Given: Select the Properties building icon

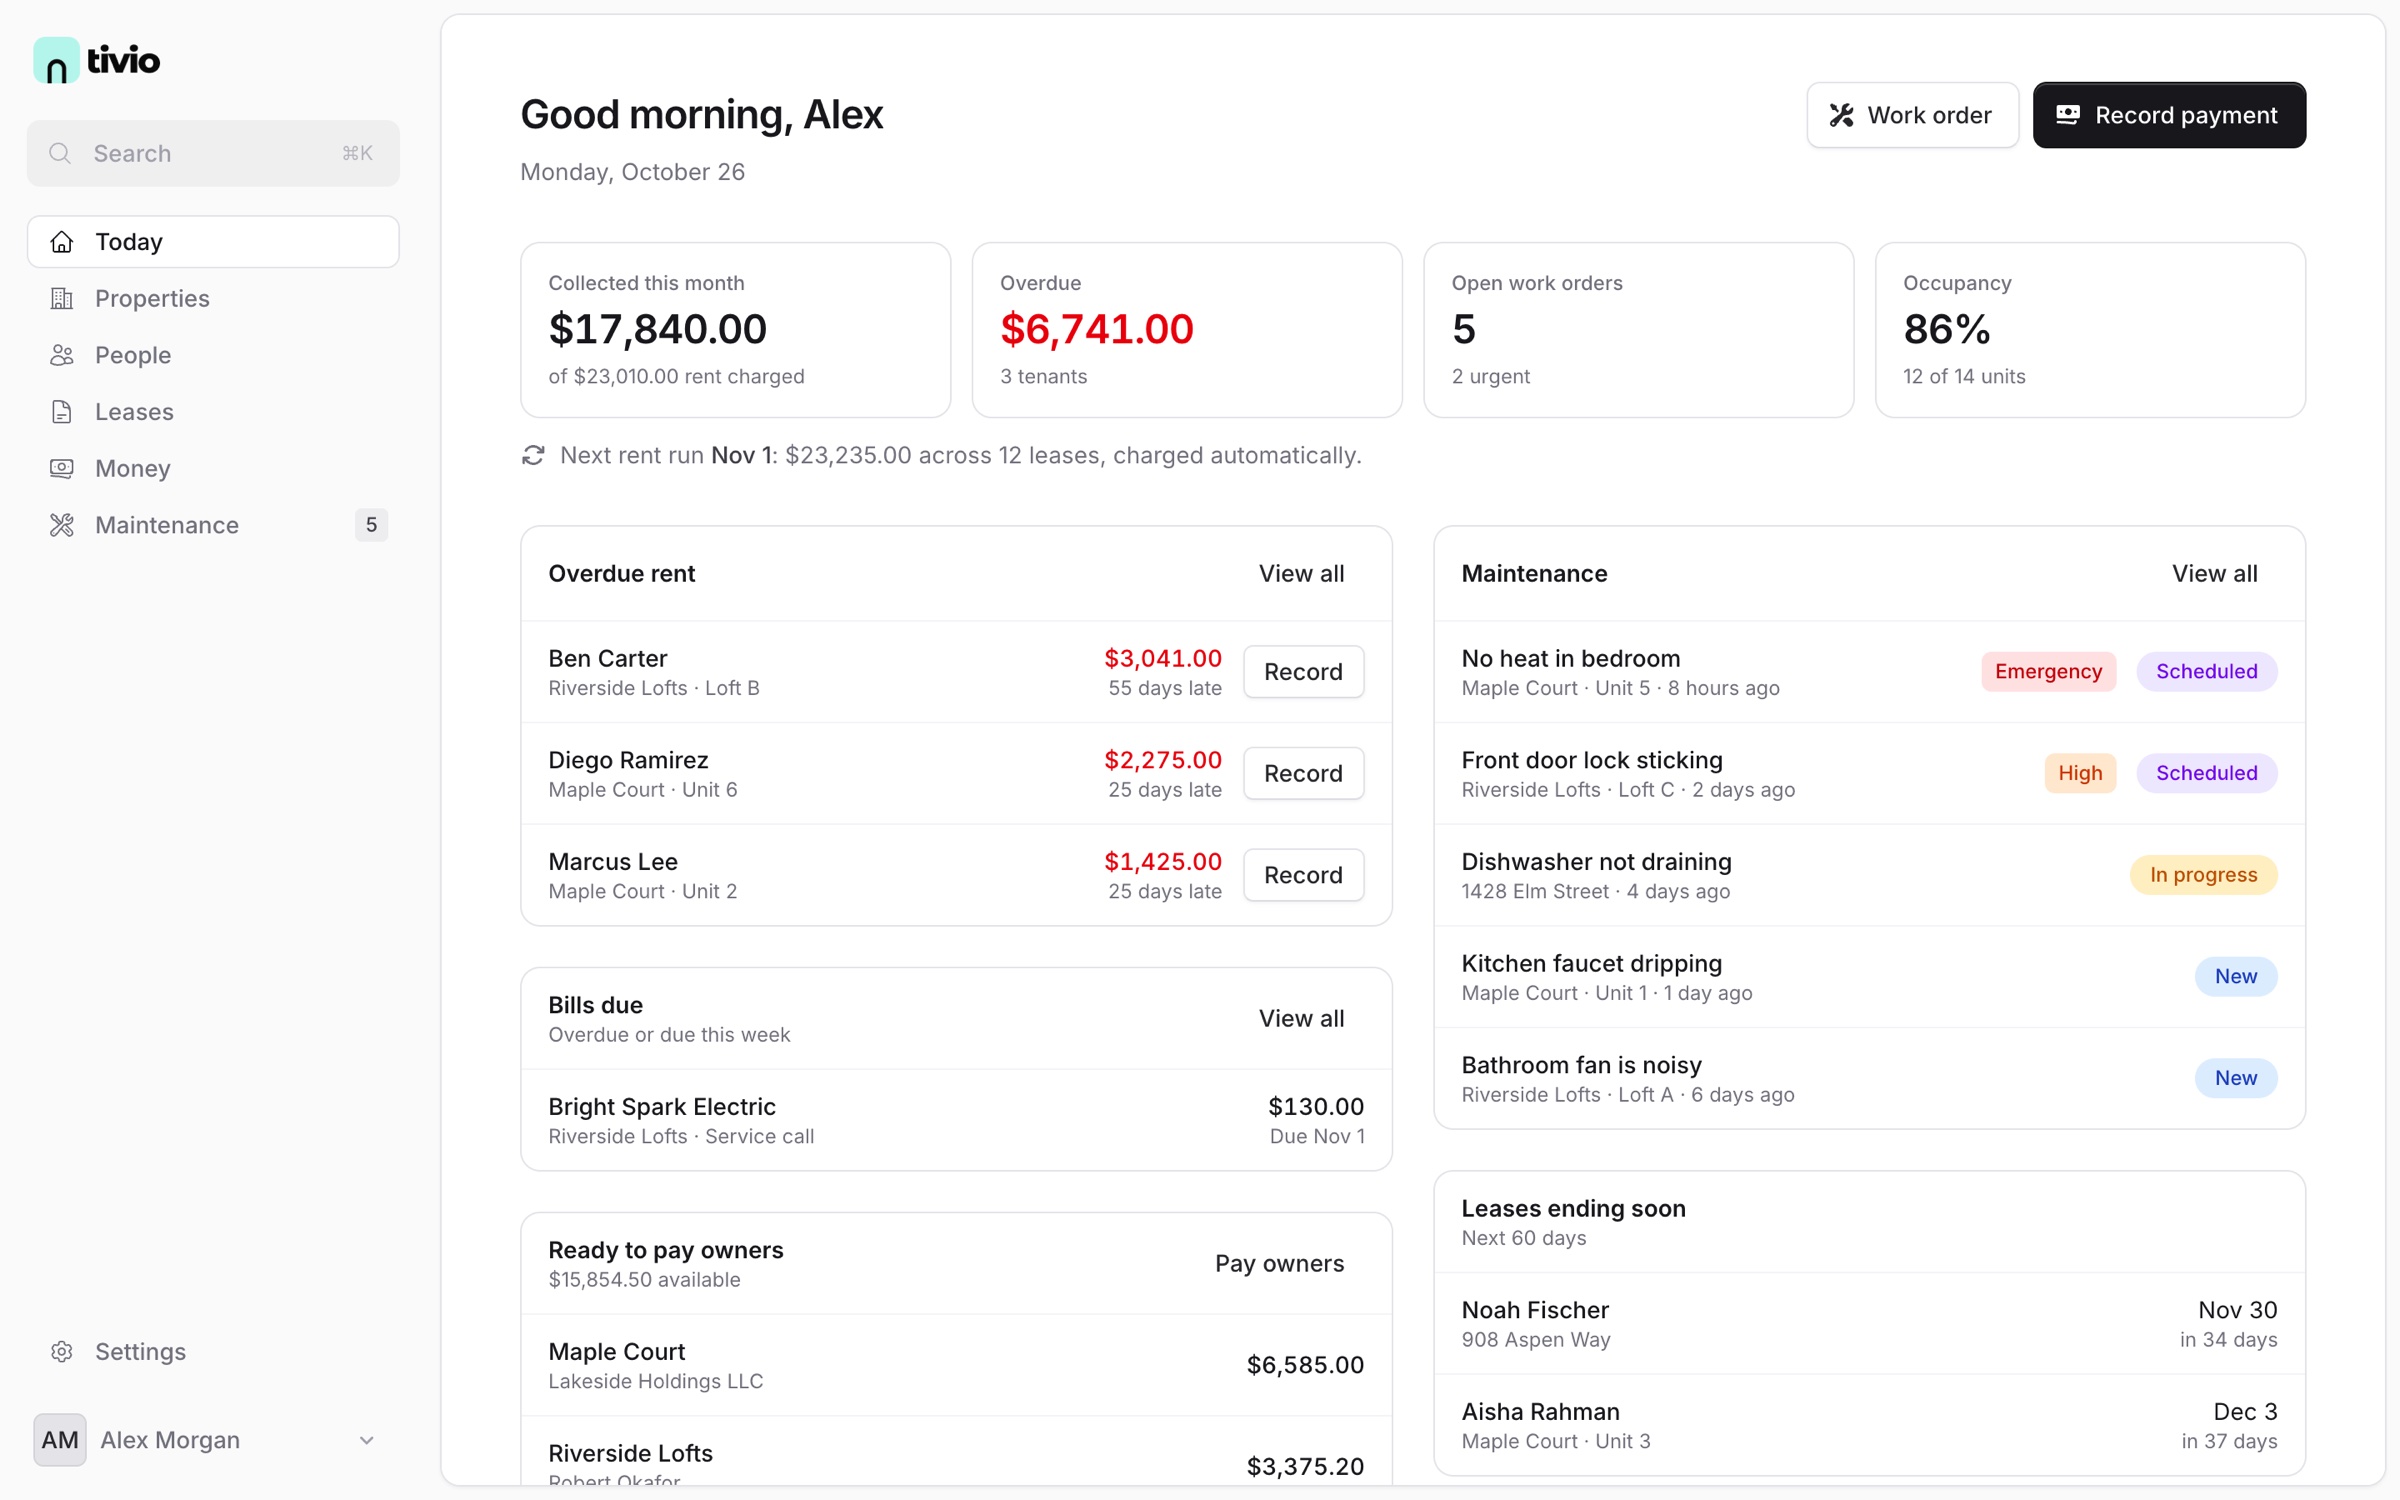Looking at the screenshot, I should point(62,298).
